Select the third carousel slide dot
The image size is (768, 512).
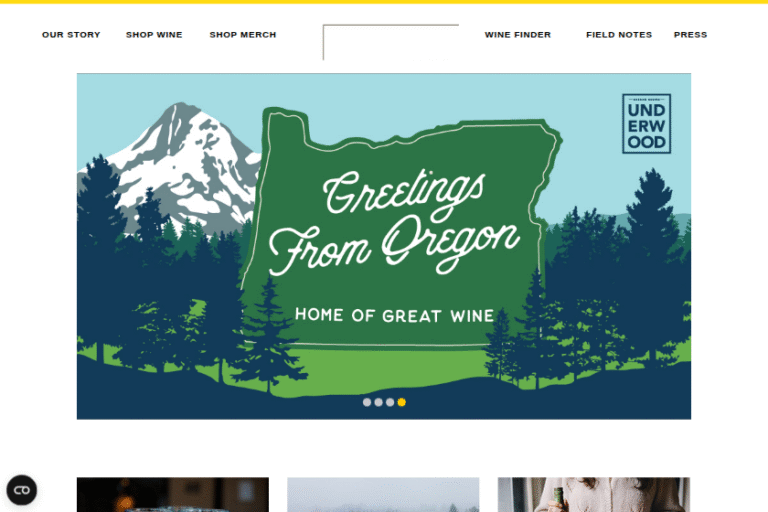pos(390,402)
